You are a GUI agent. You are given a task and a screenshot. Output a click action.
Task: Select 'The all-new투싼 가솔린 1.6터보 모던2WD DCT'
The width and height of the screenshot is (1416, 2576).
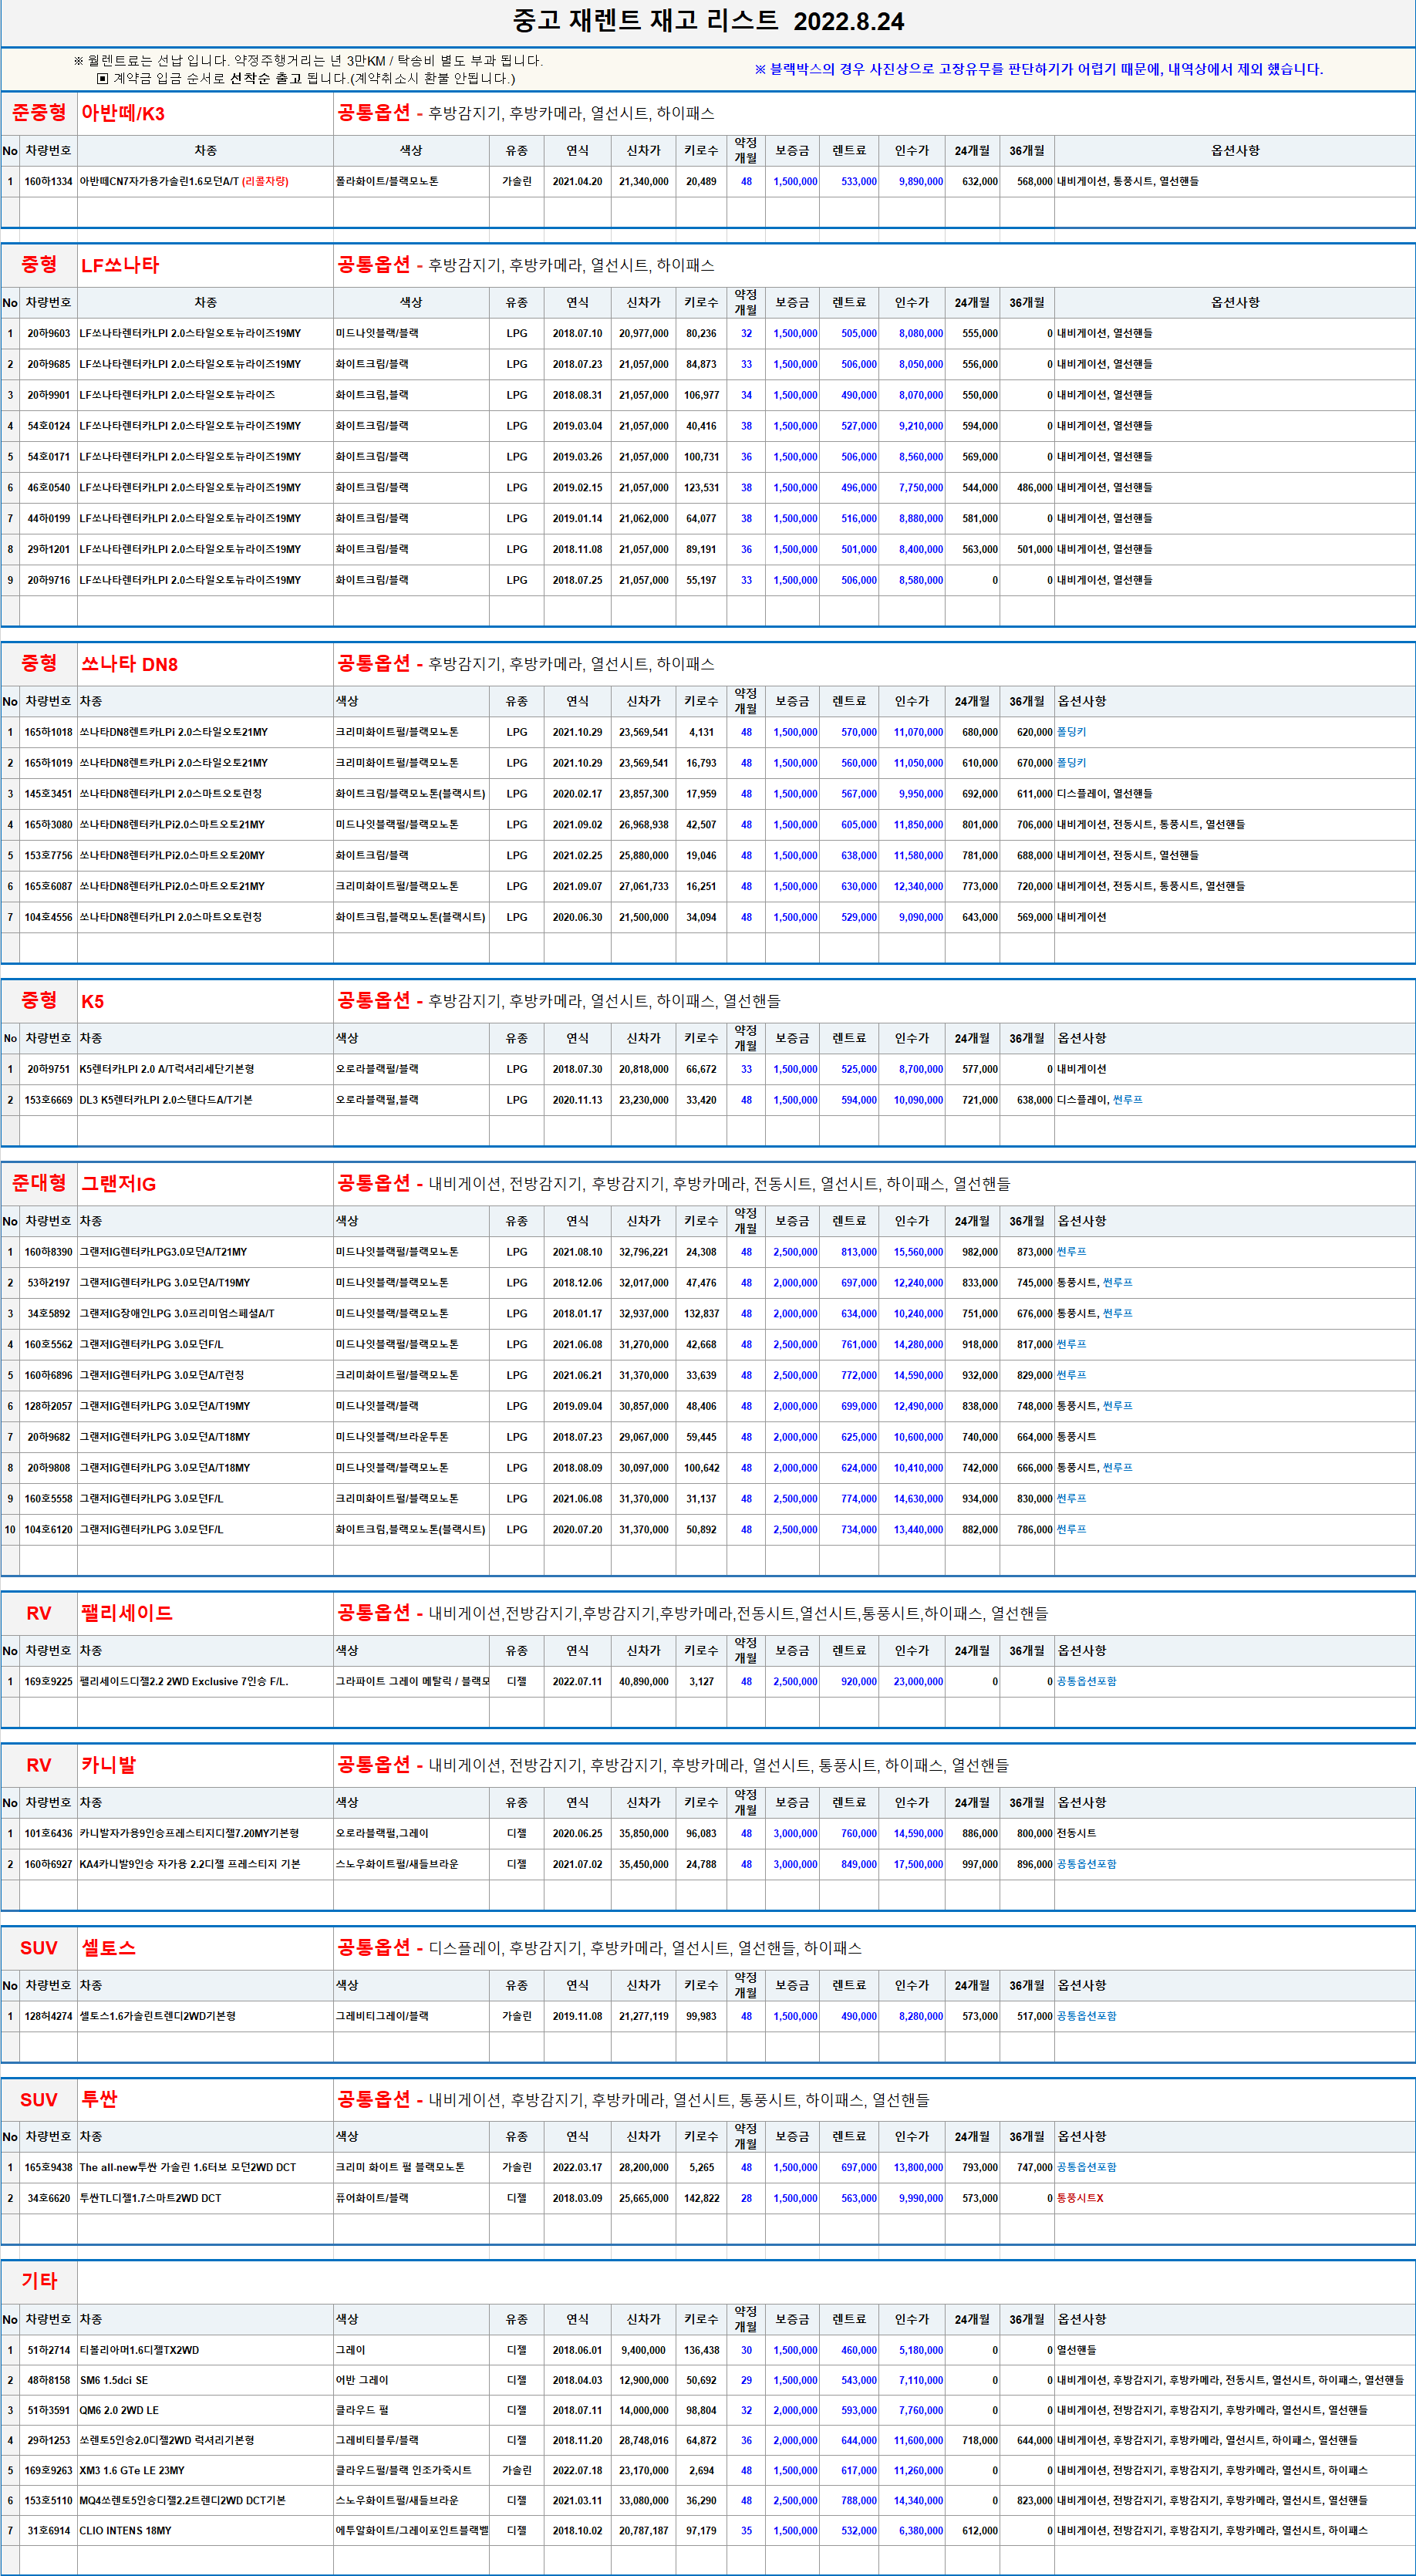point(188,2168)
